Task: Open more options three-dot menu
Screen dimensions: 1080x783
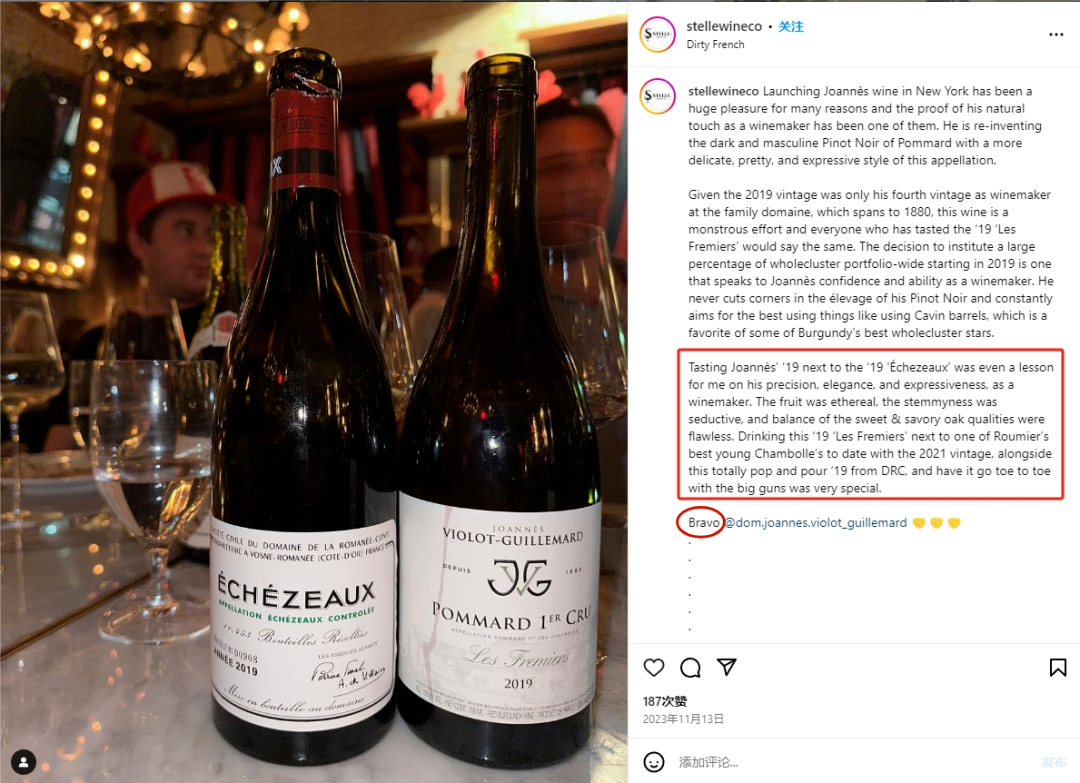Action: [x=1056, y=34]
